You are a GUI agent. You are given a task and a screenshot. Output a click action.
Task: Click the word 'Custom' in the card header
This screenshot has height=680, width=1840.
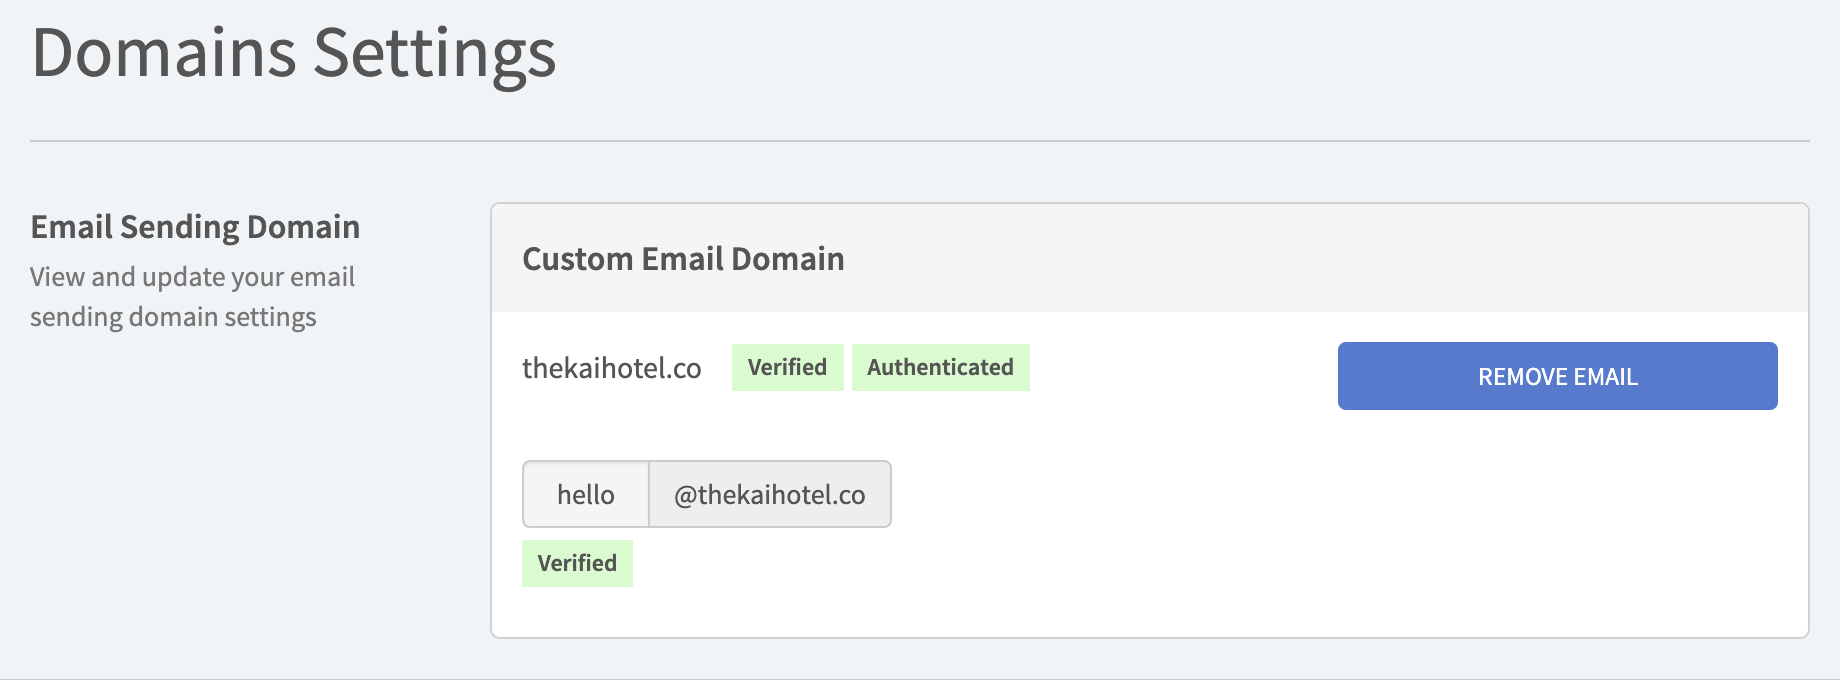click(x=577, y=259)
